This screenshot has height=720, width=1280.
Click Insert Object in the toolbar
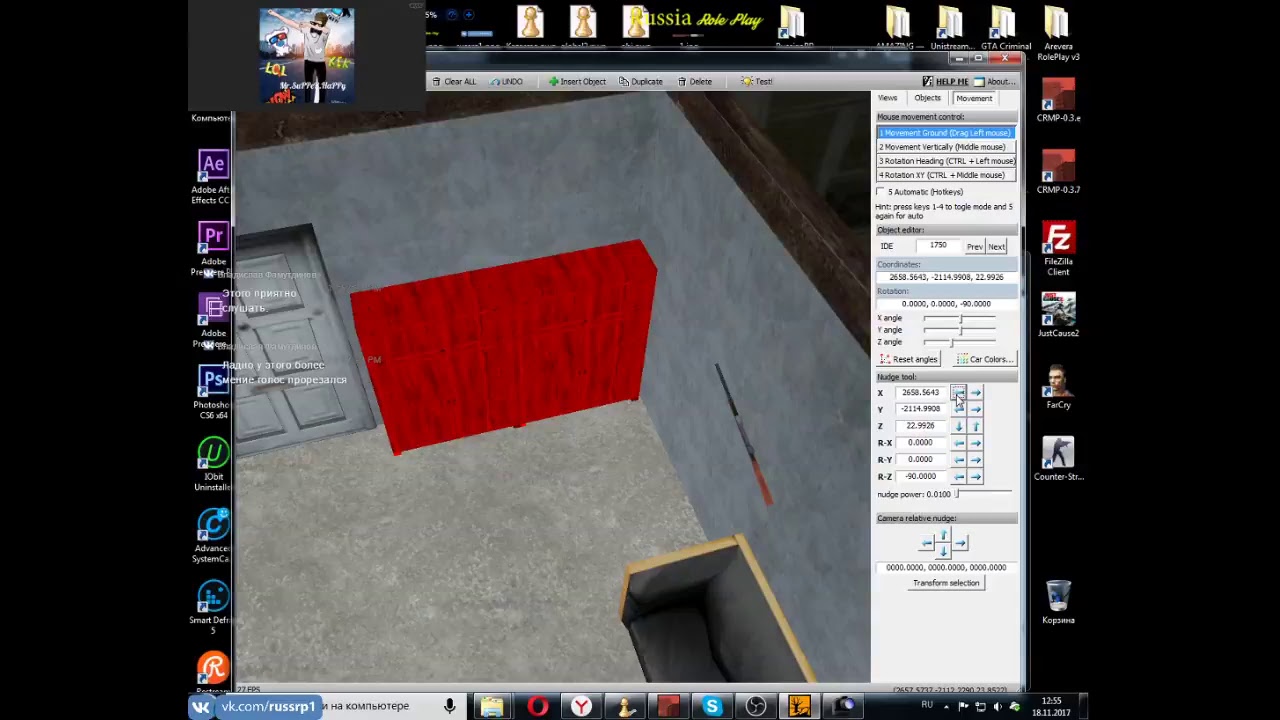click(x=577, y=81)
